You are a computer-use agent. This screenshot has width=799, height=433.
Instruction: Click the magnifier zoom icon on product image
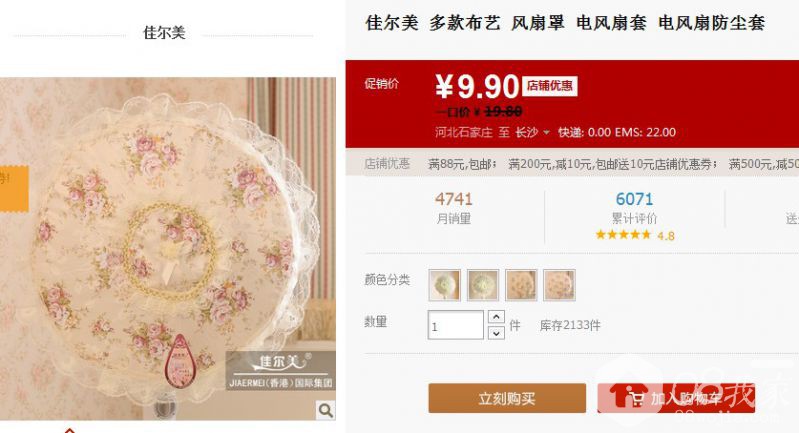325,410
